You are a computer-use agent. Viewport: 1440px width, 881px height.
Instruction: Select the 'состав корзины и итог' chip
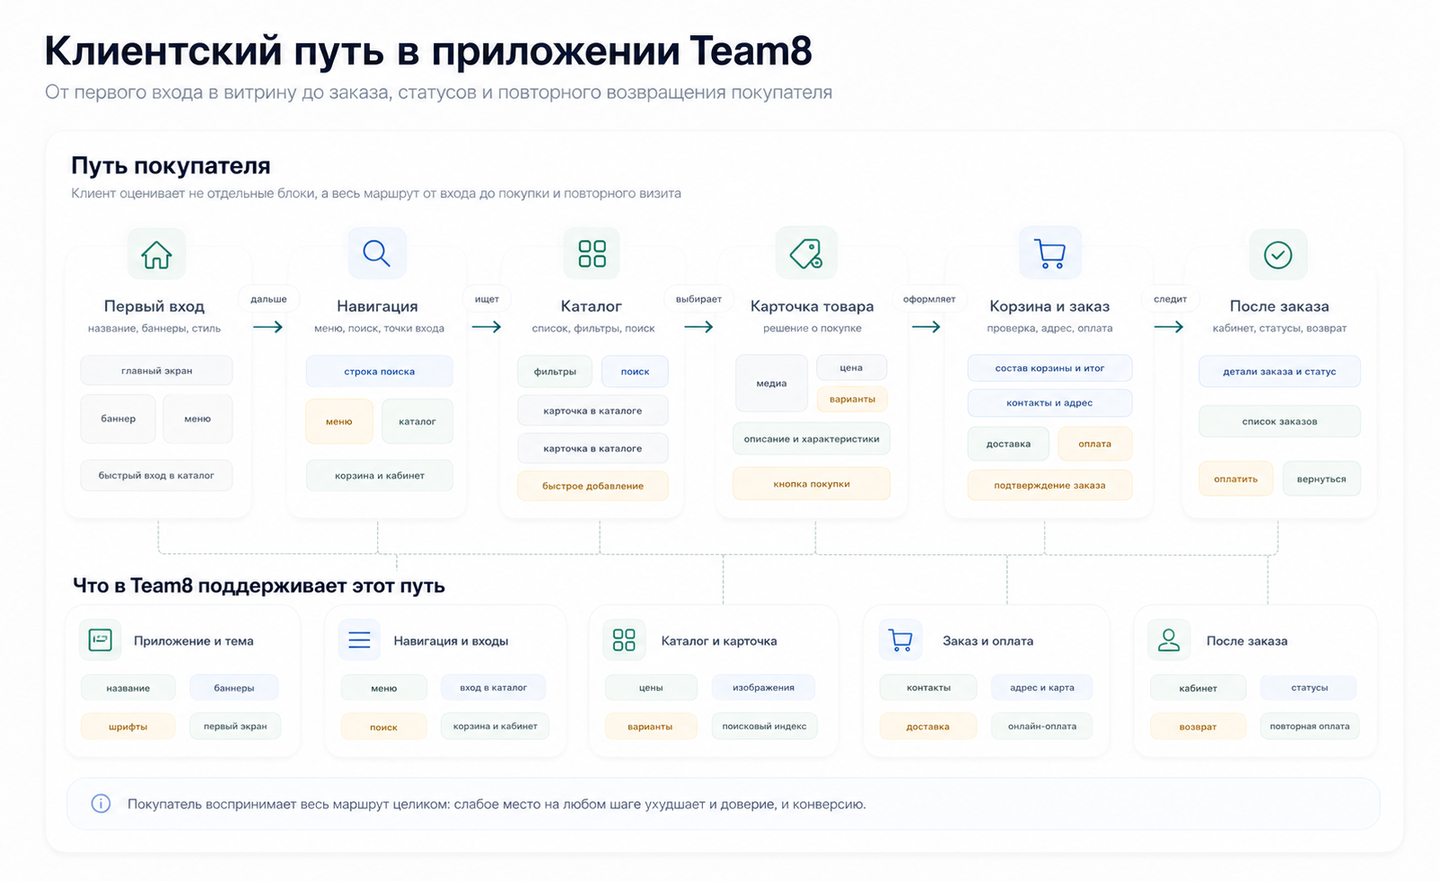tap(1050, 368)
